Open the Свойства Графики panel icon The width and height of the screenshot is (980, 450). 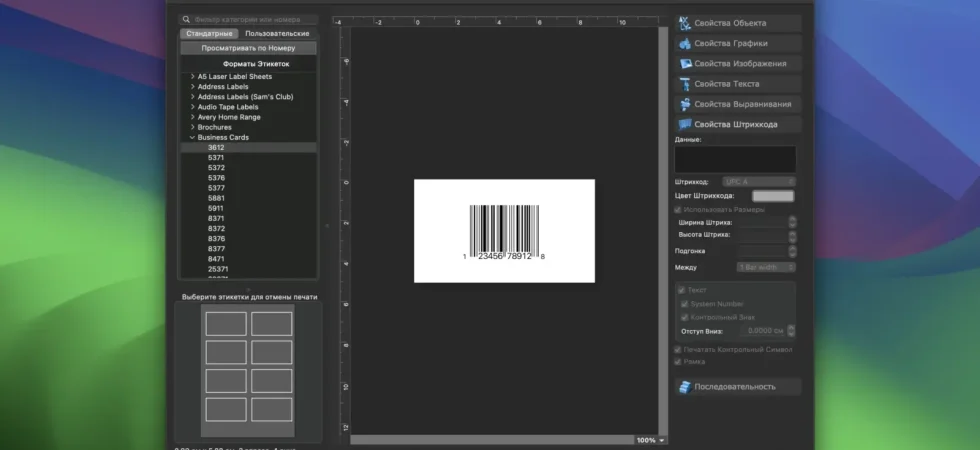(x=685, y=44)
